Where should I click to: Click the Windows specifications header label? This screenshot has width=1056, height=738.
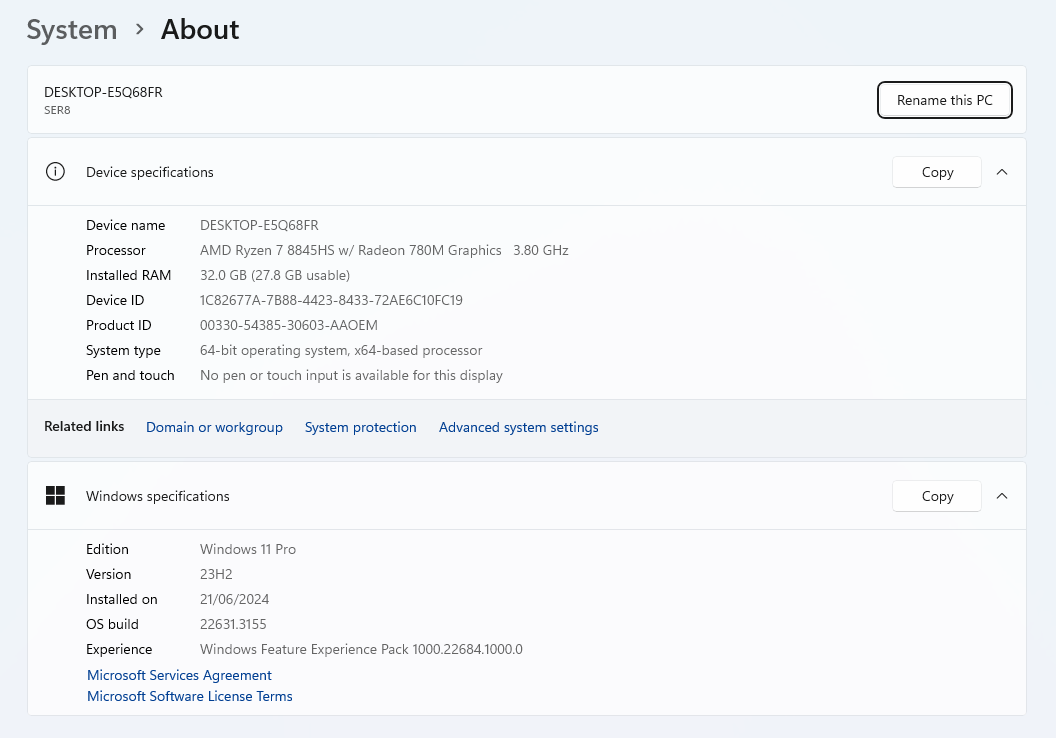(158, 496)
